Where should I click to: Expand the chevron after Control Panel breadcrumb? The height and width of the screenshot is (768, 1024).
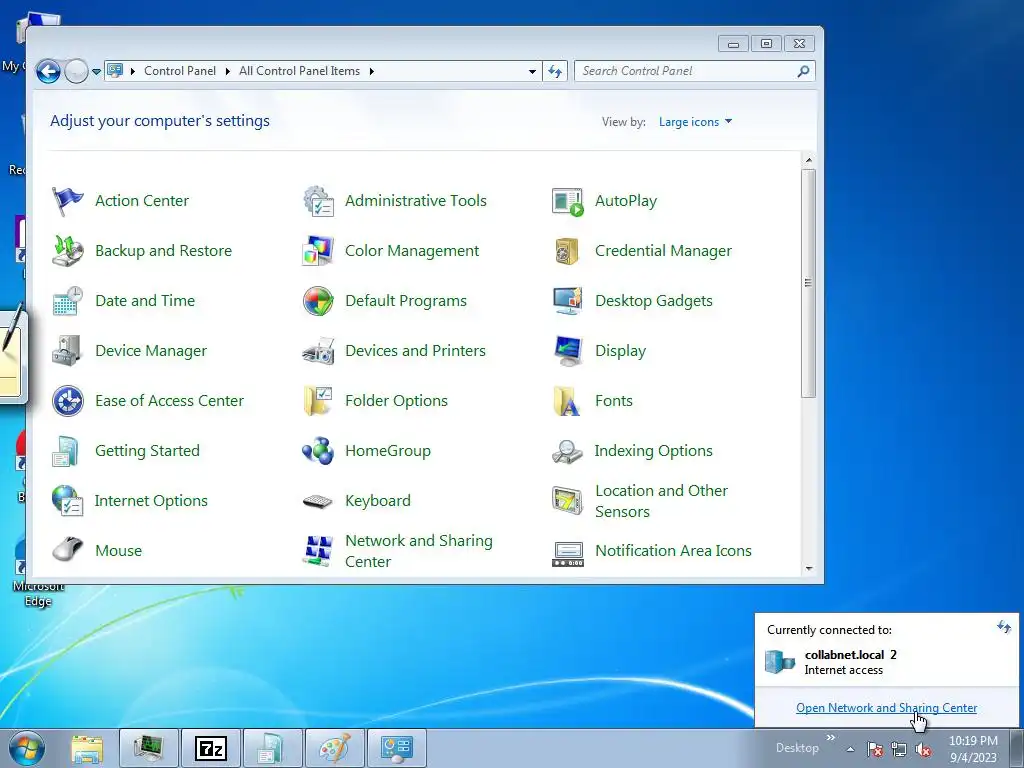click(227, 71)
